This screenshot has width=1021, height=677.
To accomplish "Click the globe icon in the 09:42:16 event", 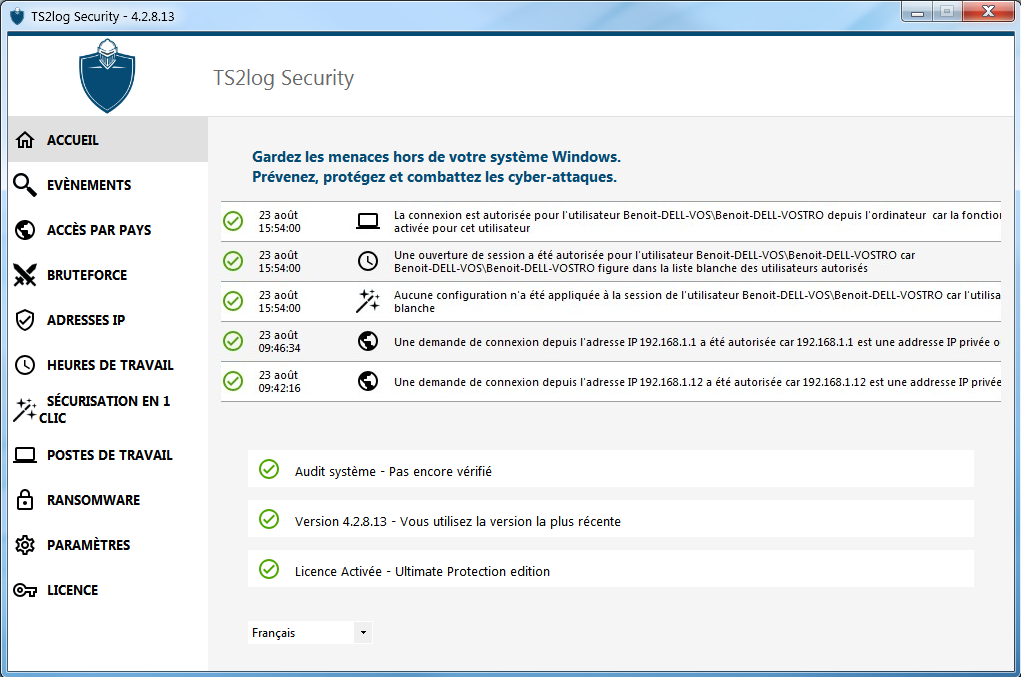I will (x=368, y=381).
